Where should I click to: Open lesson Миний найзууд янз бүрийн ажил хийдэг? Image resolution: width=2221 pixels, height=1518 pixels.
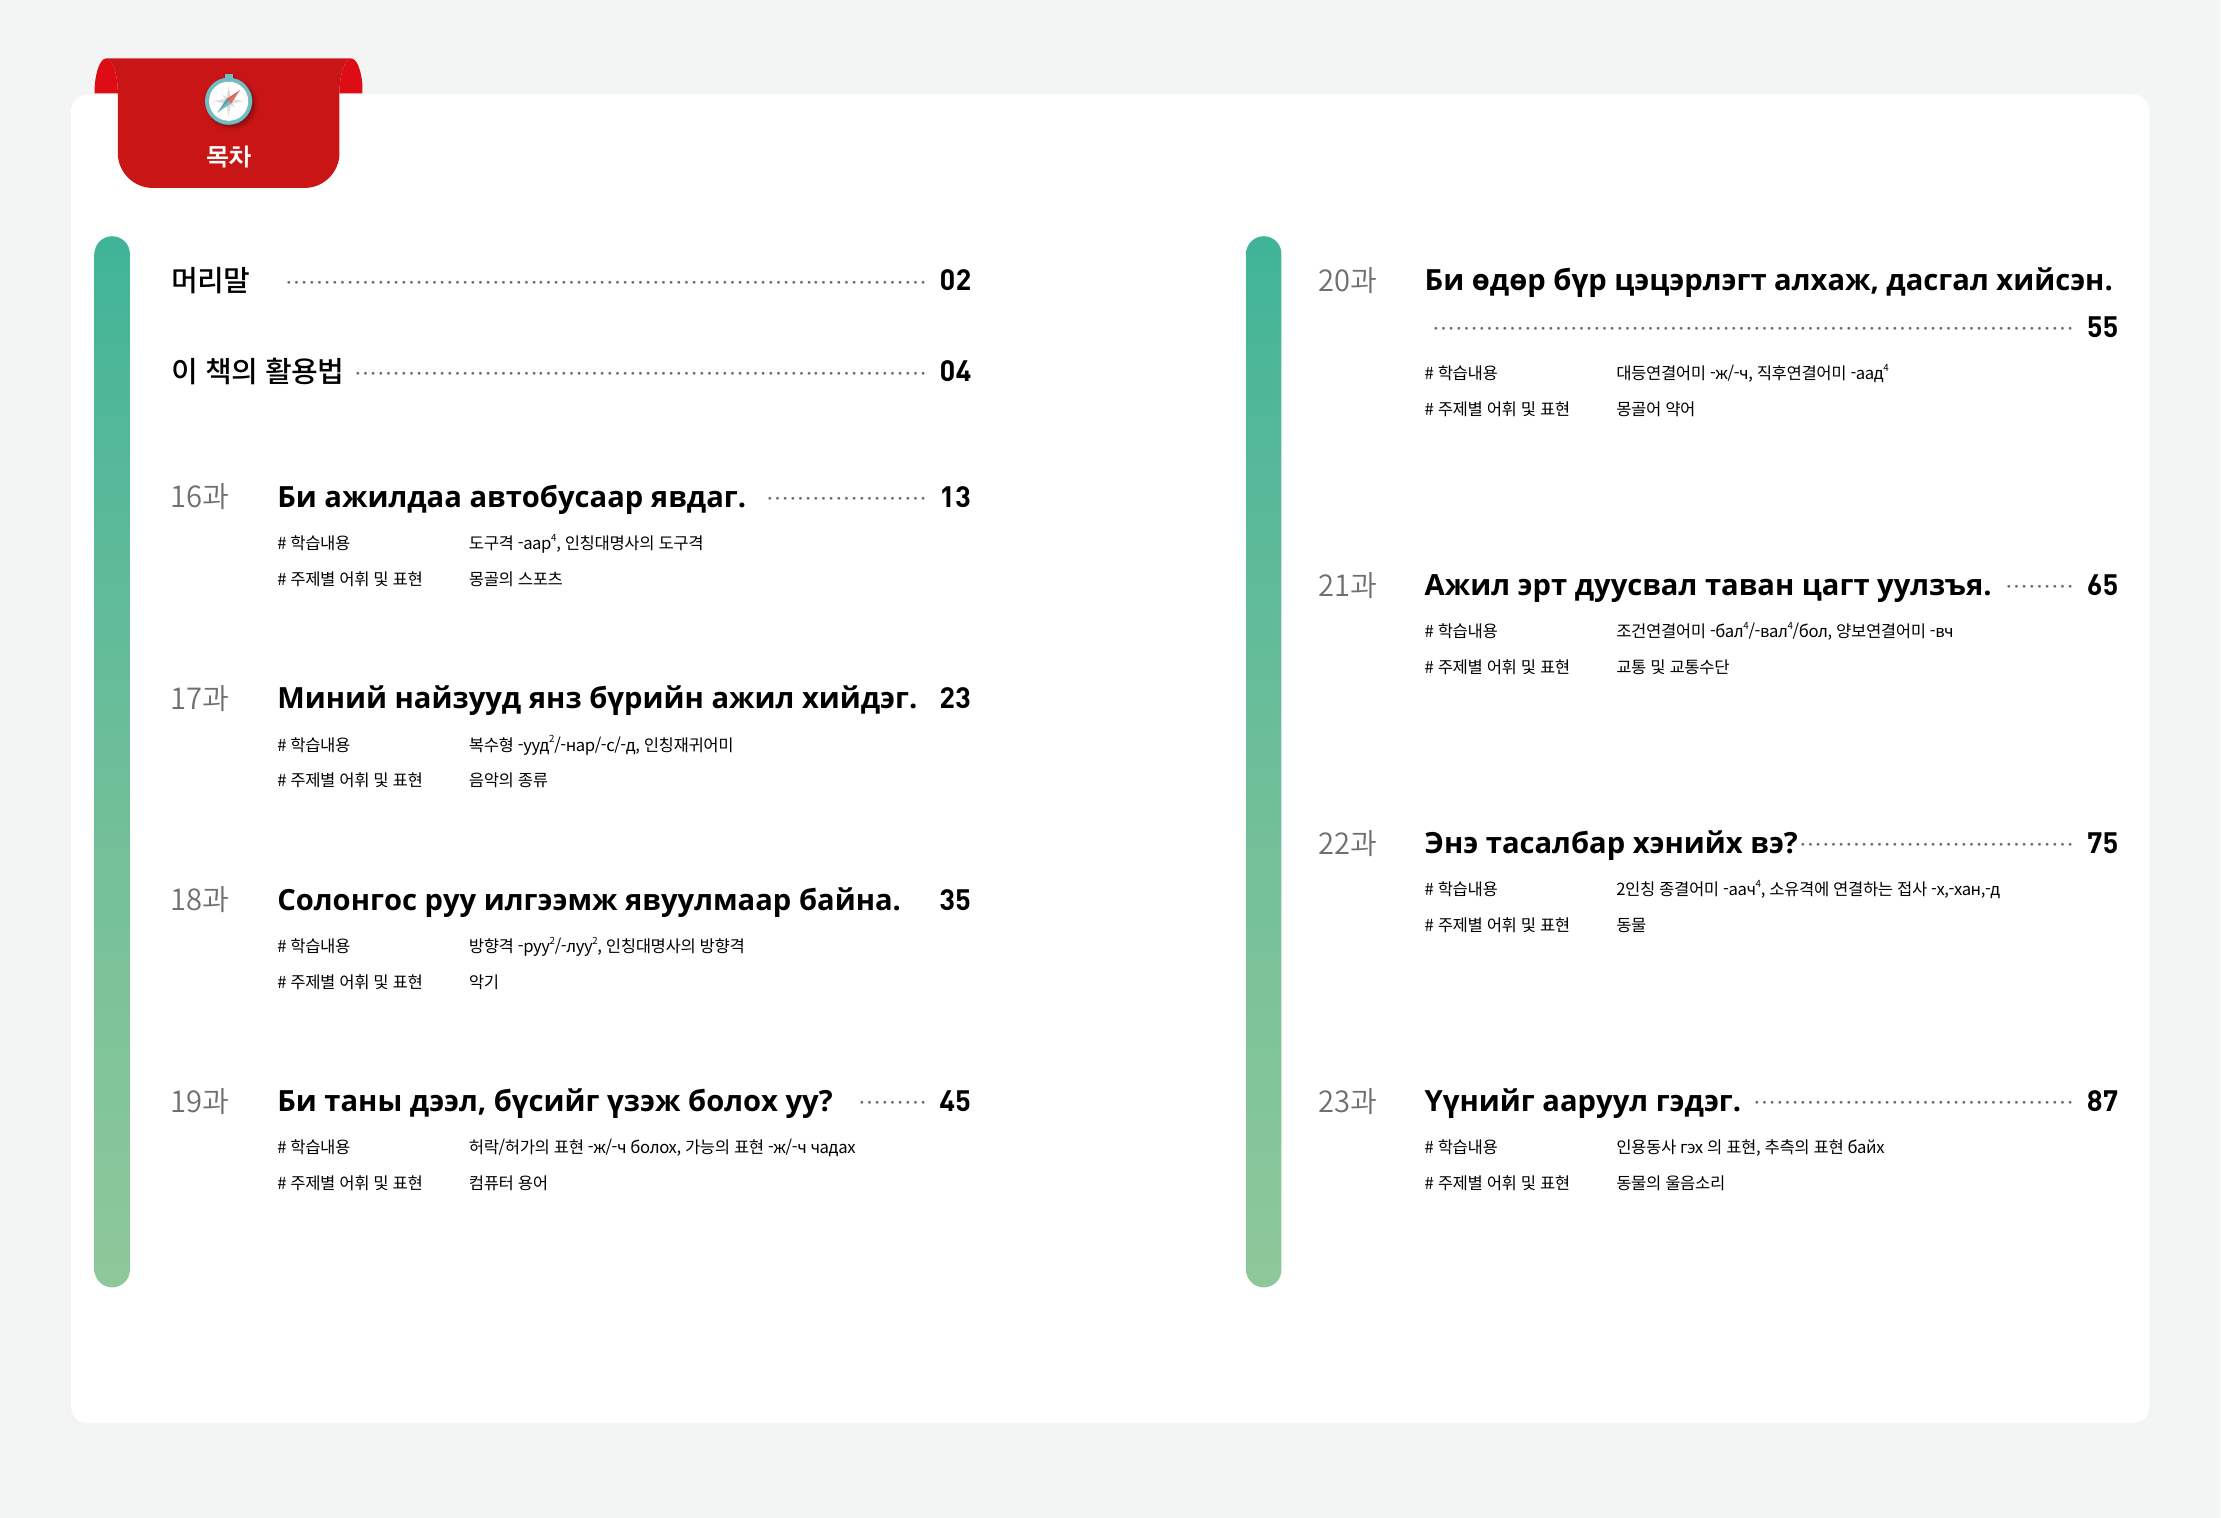[x=597, y=698]
